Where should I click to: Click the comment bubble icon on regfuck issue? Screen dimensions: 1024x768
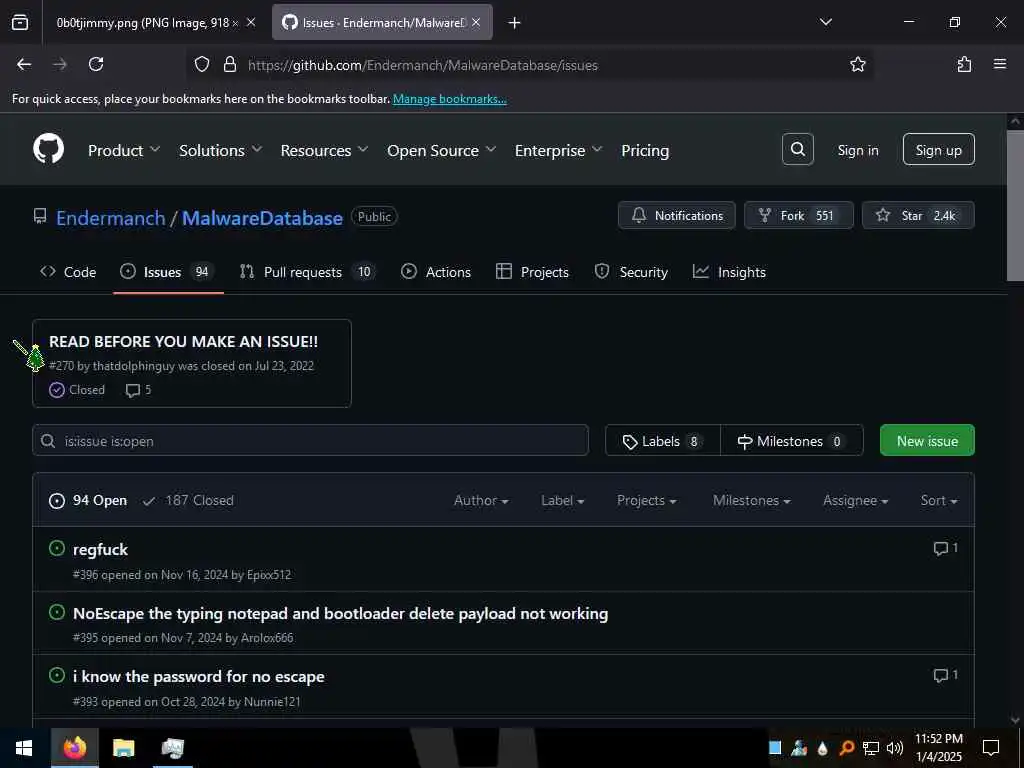(x=940, y=549)
